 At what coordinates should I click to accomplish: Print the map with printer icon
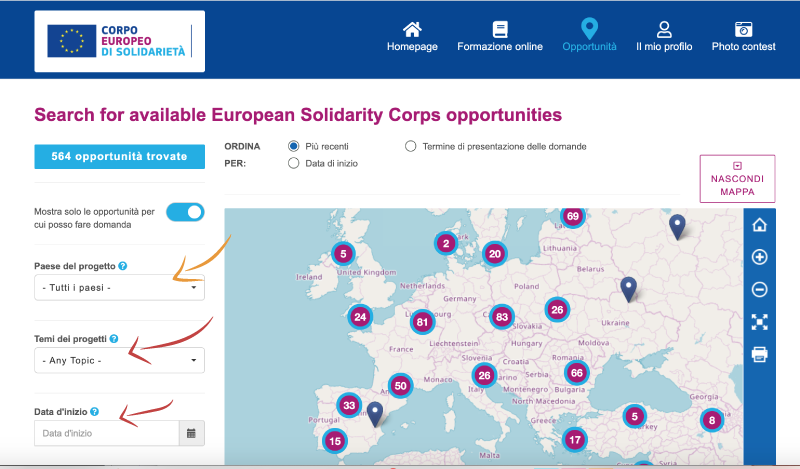(759, 354)
